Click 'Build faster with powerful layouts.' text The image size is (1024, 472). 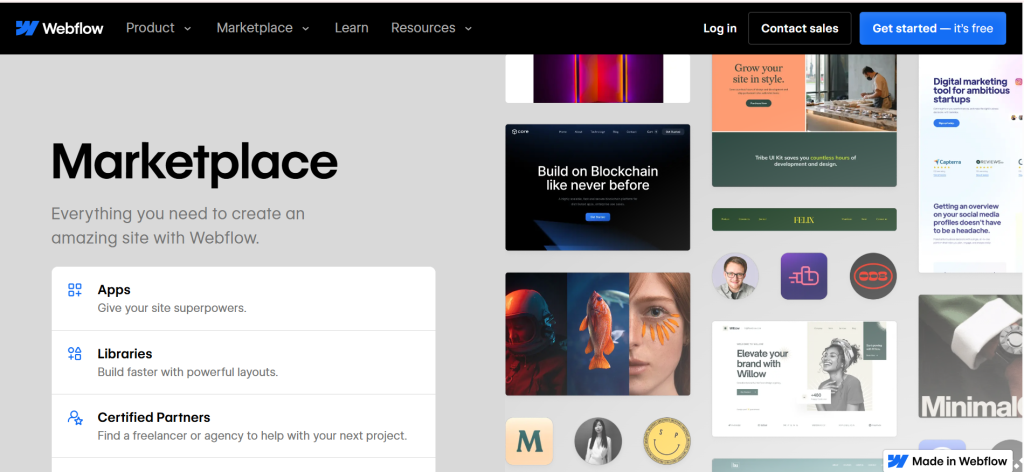[x=187, y=372]
